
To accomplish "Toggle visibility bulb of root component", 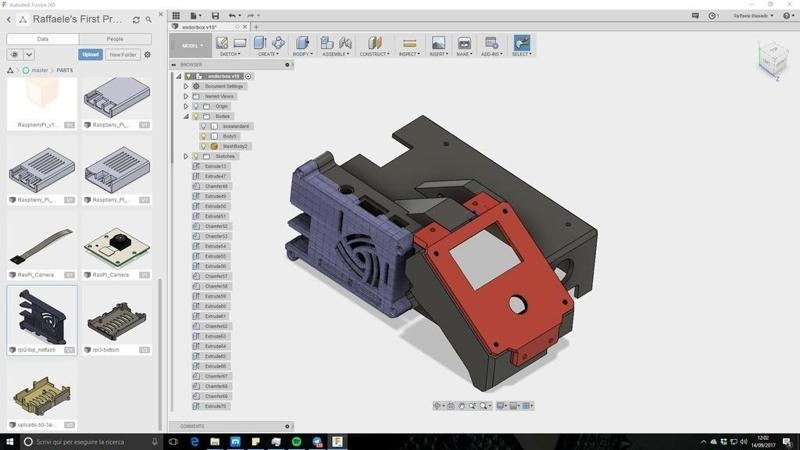I will click(189, 76).
